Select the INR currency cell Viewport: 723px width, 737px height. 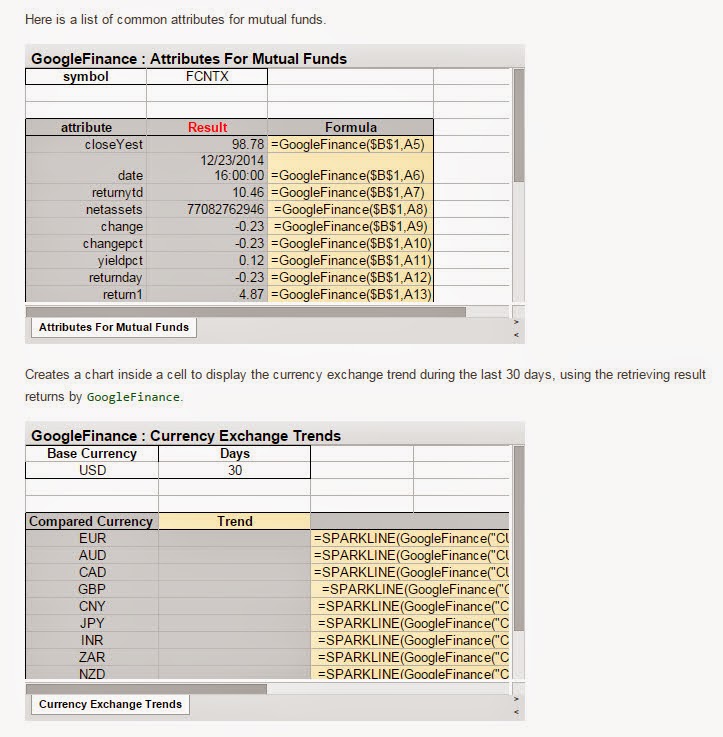click(x=92, y=640)
